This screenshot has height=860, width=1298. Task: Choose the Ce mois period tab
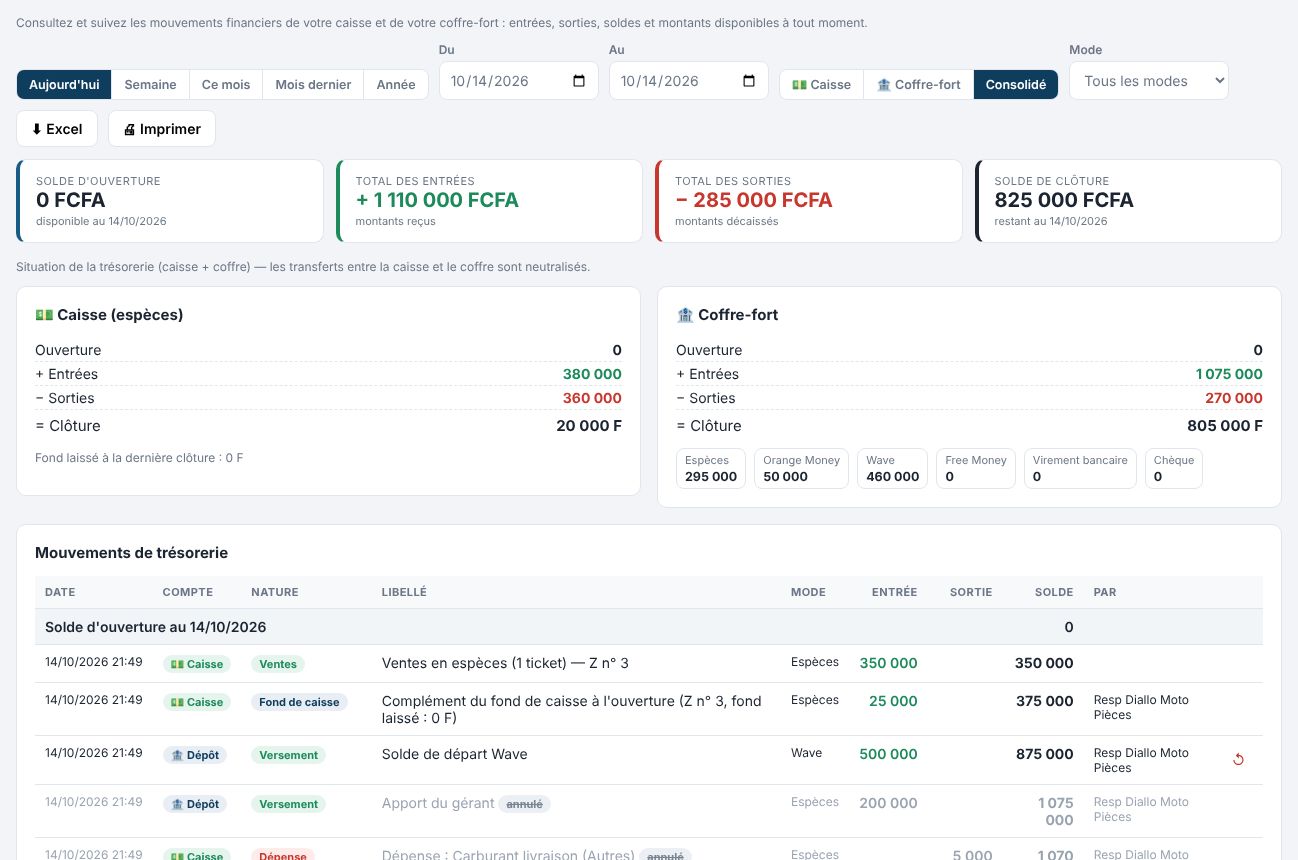(226, 84)
